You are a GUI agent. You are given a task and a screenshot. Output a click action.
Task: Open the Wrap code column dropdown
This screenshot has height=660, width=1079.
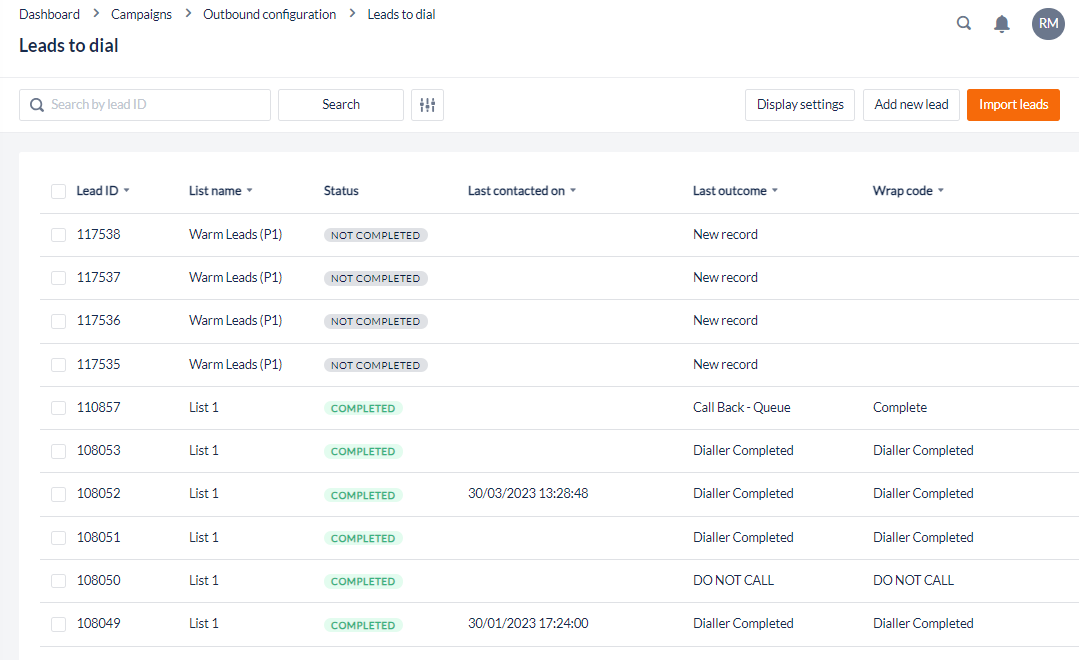point(941,191)
